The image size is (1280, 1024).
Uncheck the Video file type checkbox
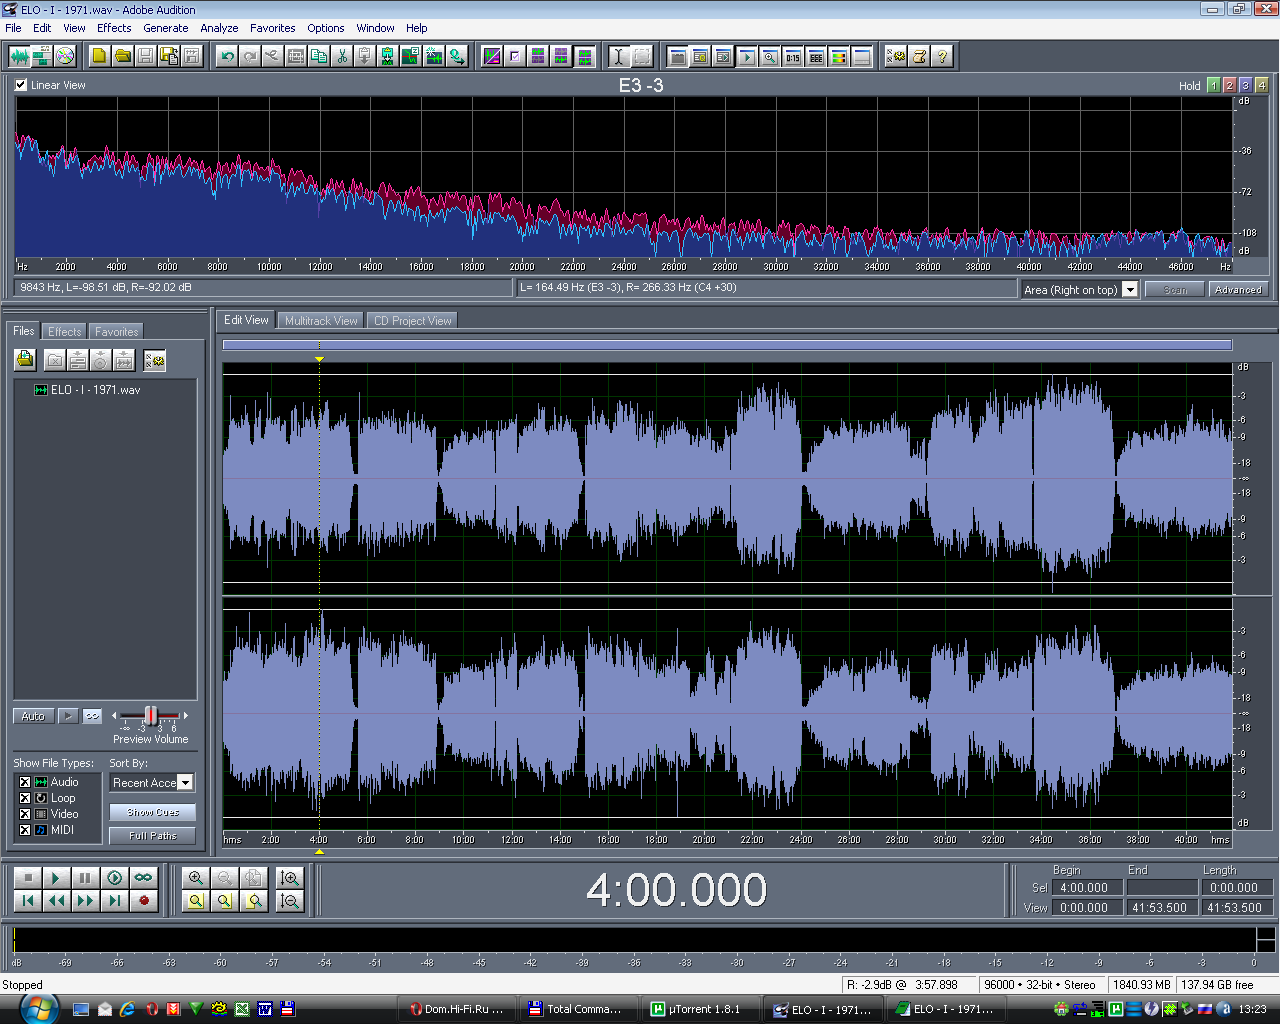click(25, 814)
